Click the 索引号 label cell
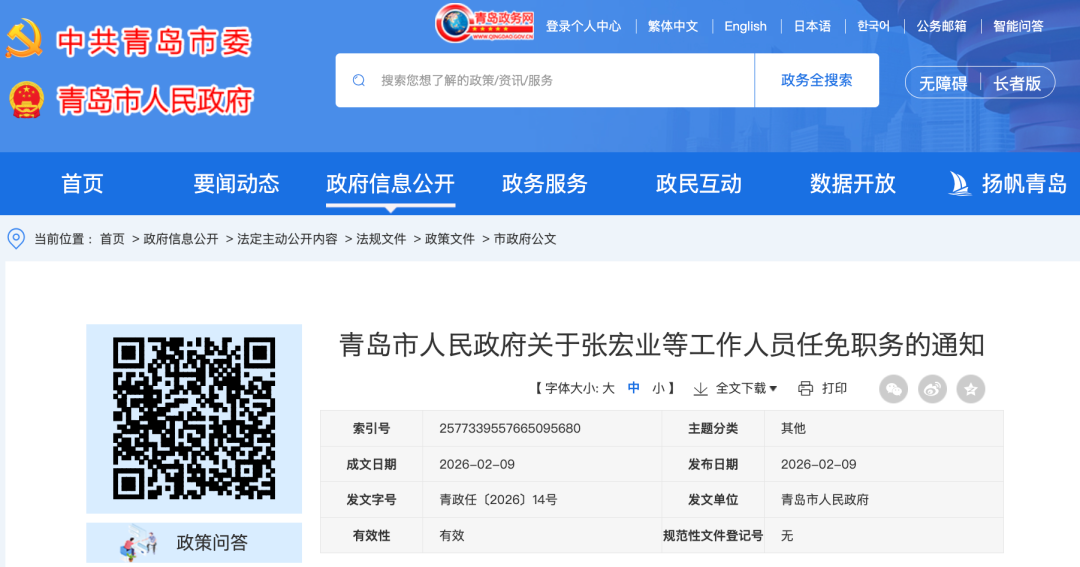 click(371, 429)
